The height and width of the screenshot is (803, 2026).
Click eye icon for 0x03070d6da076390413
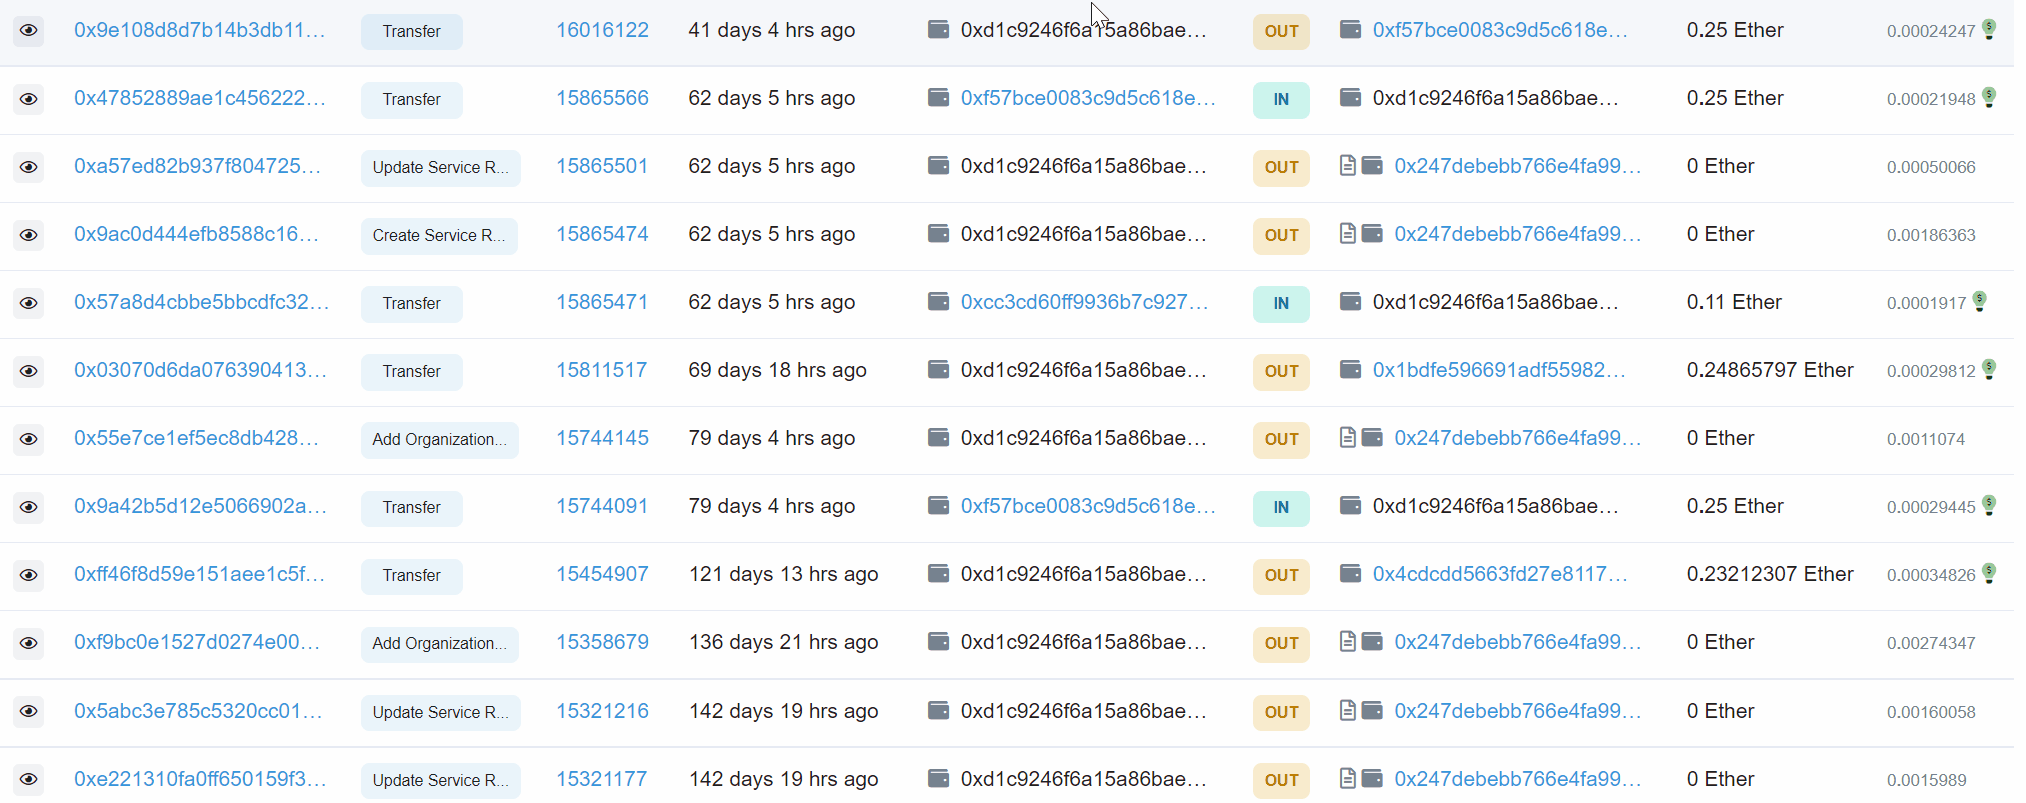coord(29,371)
